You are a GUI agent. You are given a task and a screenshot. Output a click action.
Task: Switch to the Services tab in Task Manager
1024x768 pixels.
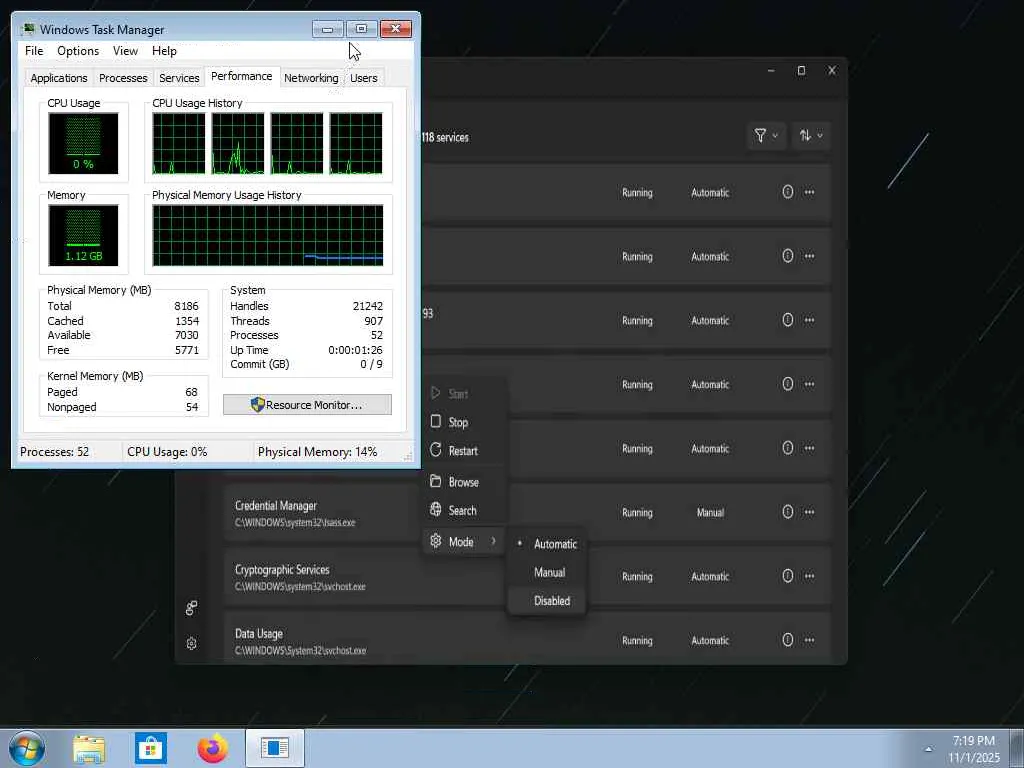coord(179,78)
